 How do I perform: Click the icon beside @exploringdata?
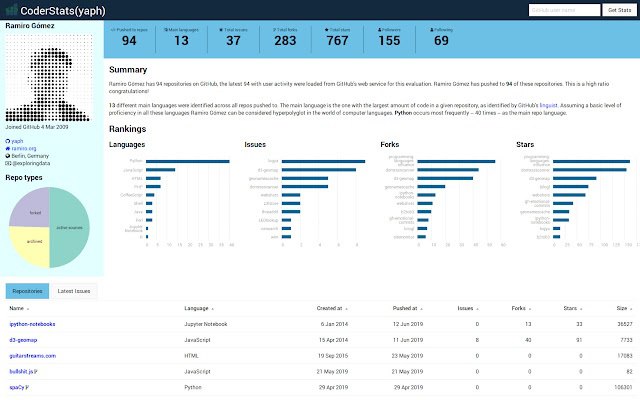coord(8,163)
